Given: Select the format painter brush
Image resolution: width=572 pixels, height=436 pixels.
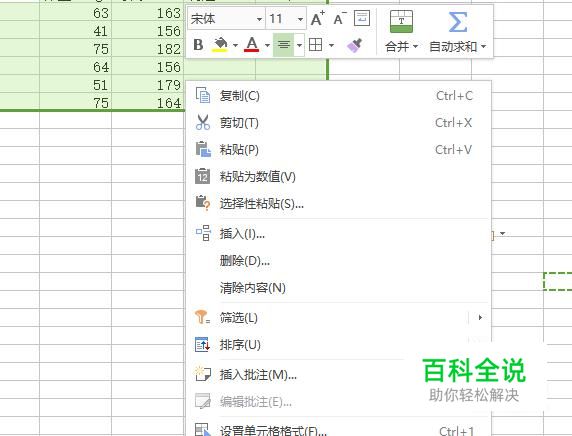Looking at the screenshot, I should (354, 45).
